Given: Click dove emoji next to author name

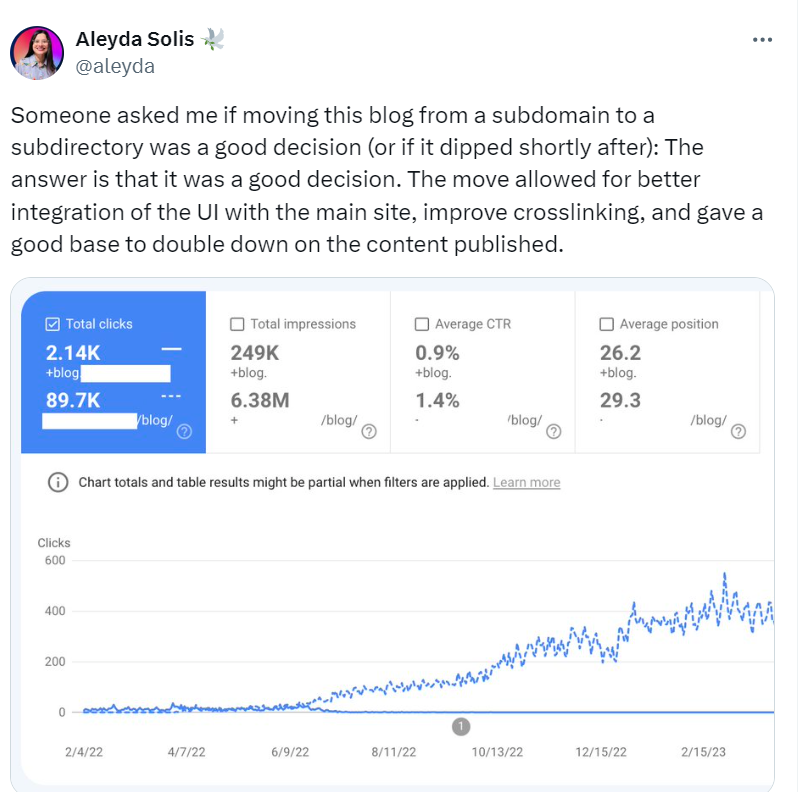Looking at the screenshot, I should [x=212, y=39].
